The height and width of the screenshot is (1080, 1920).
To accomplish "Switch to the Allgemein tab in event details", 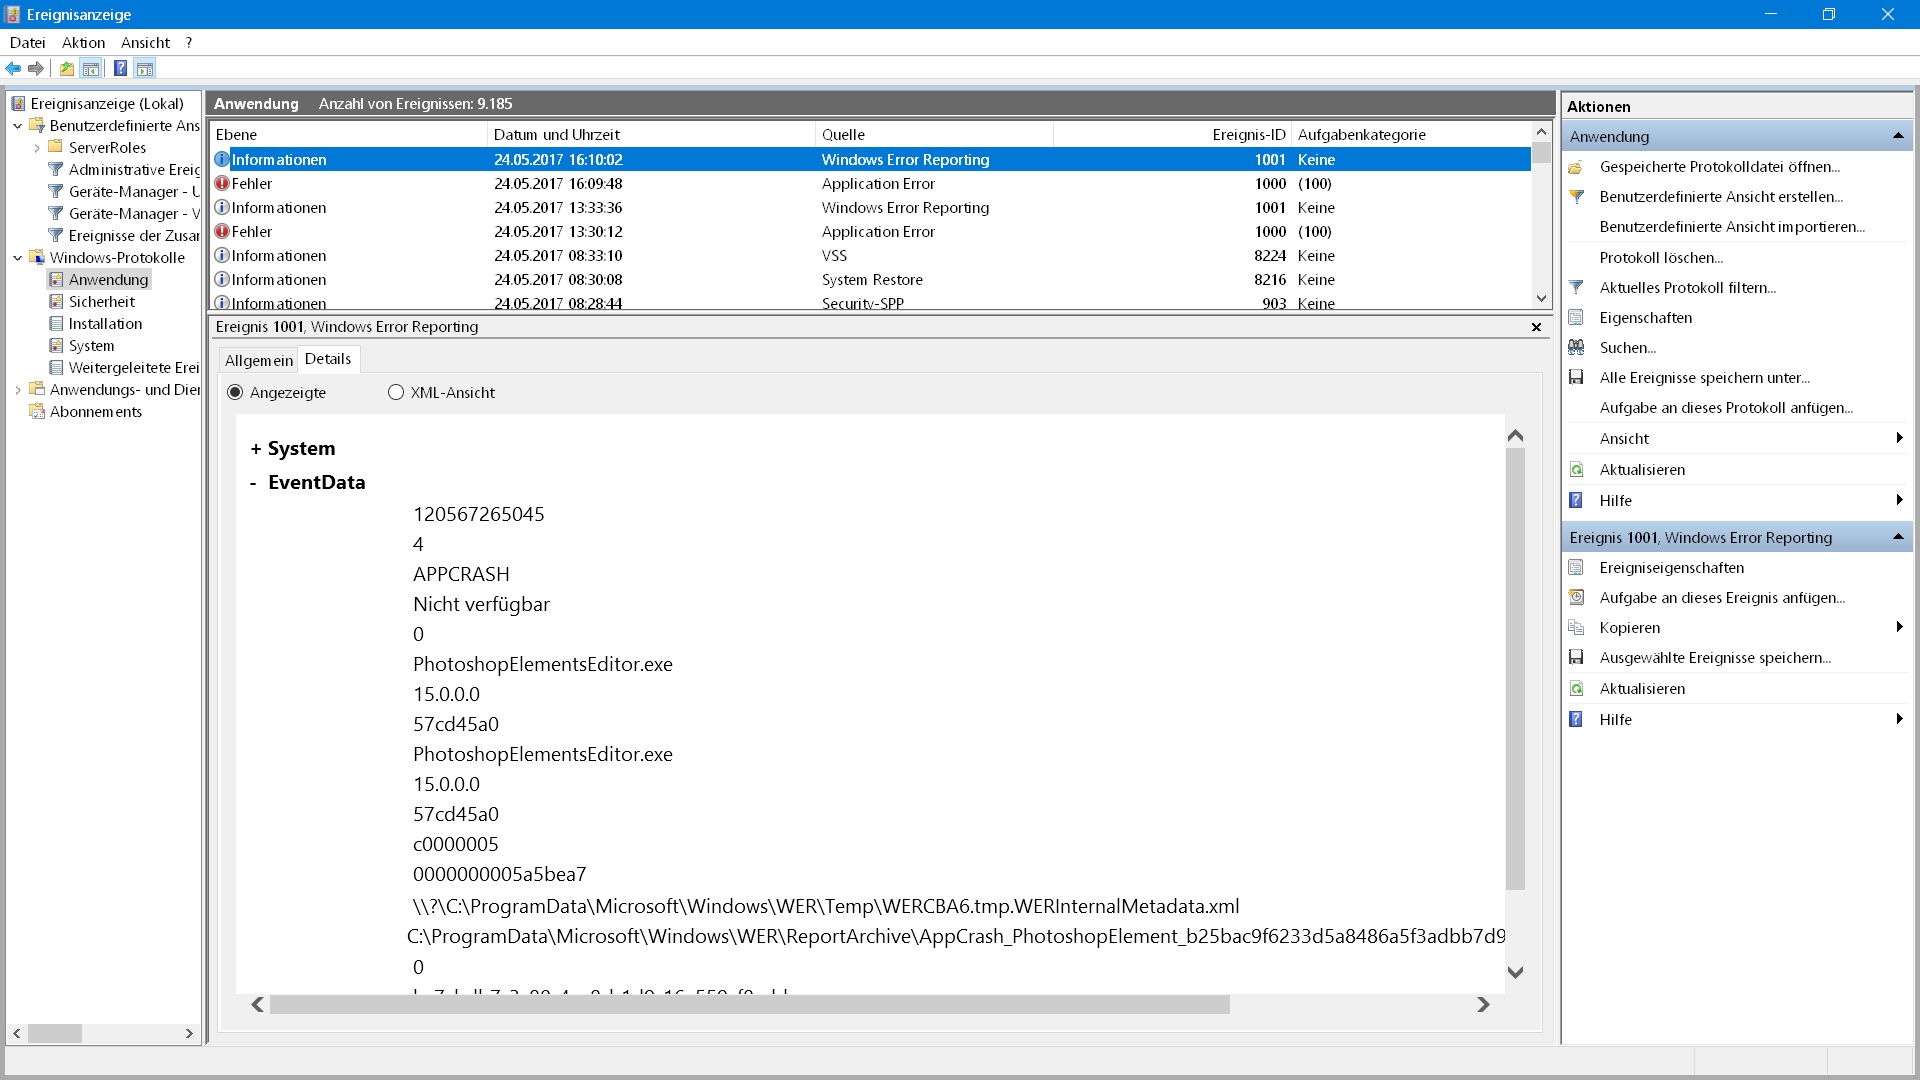I will click(x=258, y=359).
